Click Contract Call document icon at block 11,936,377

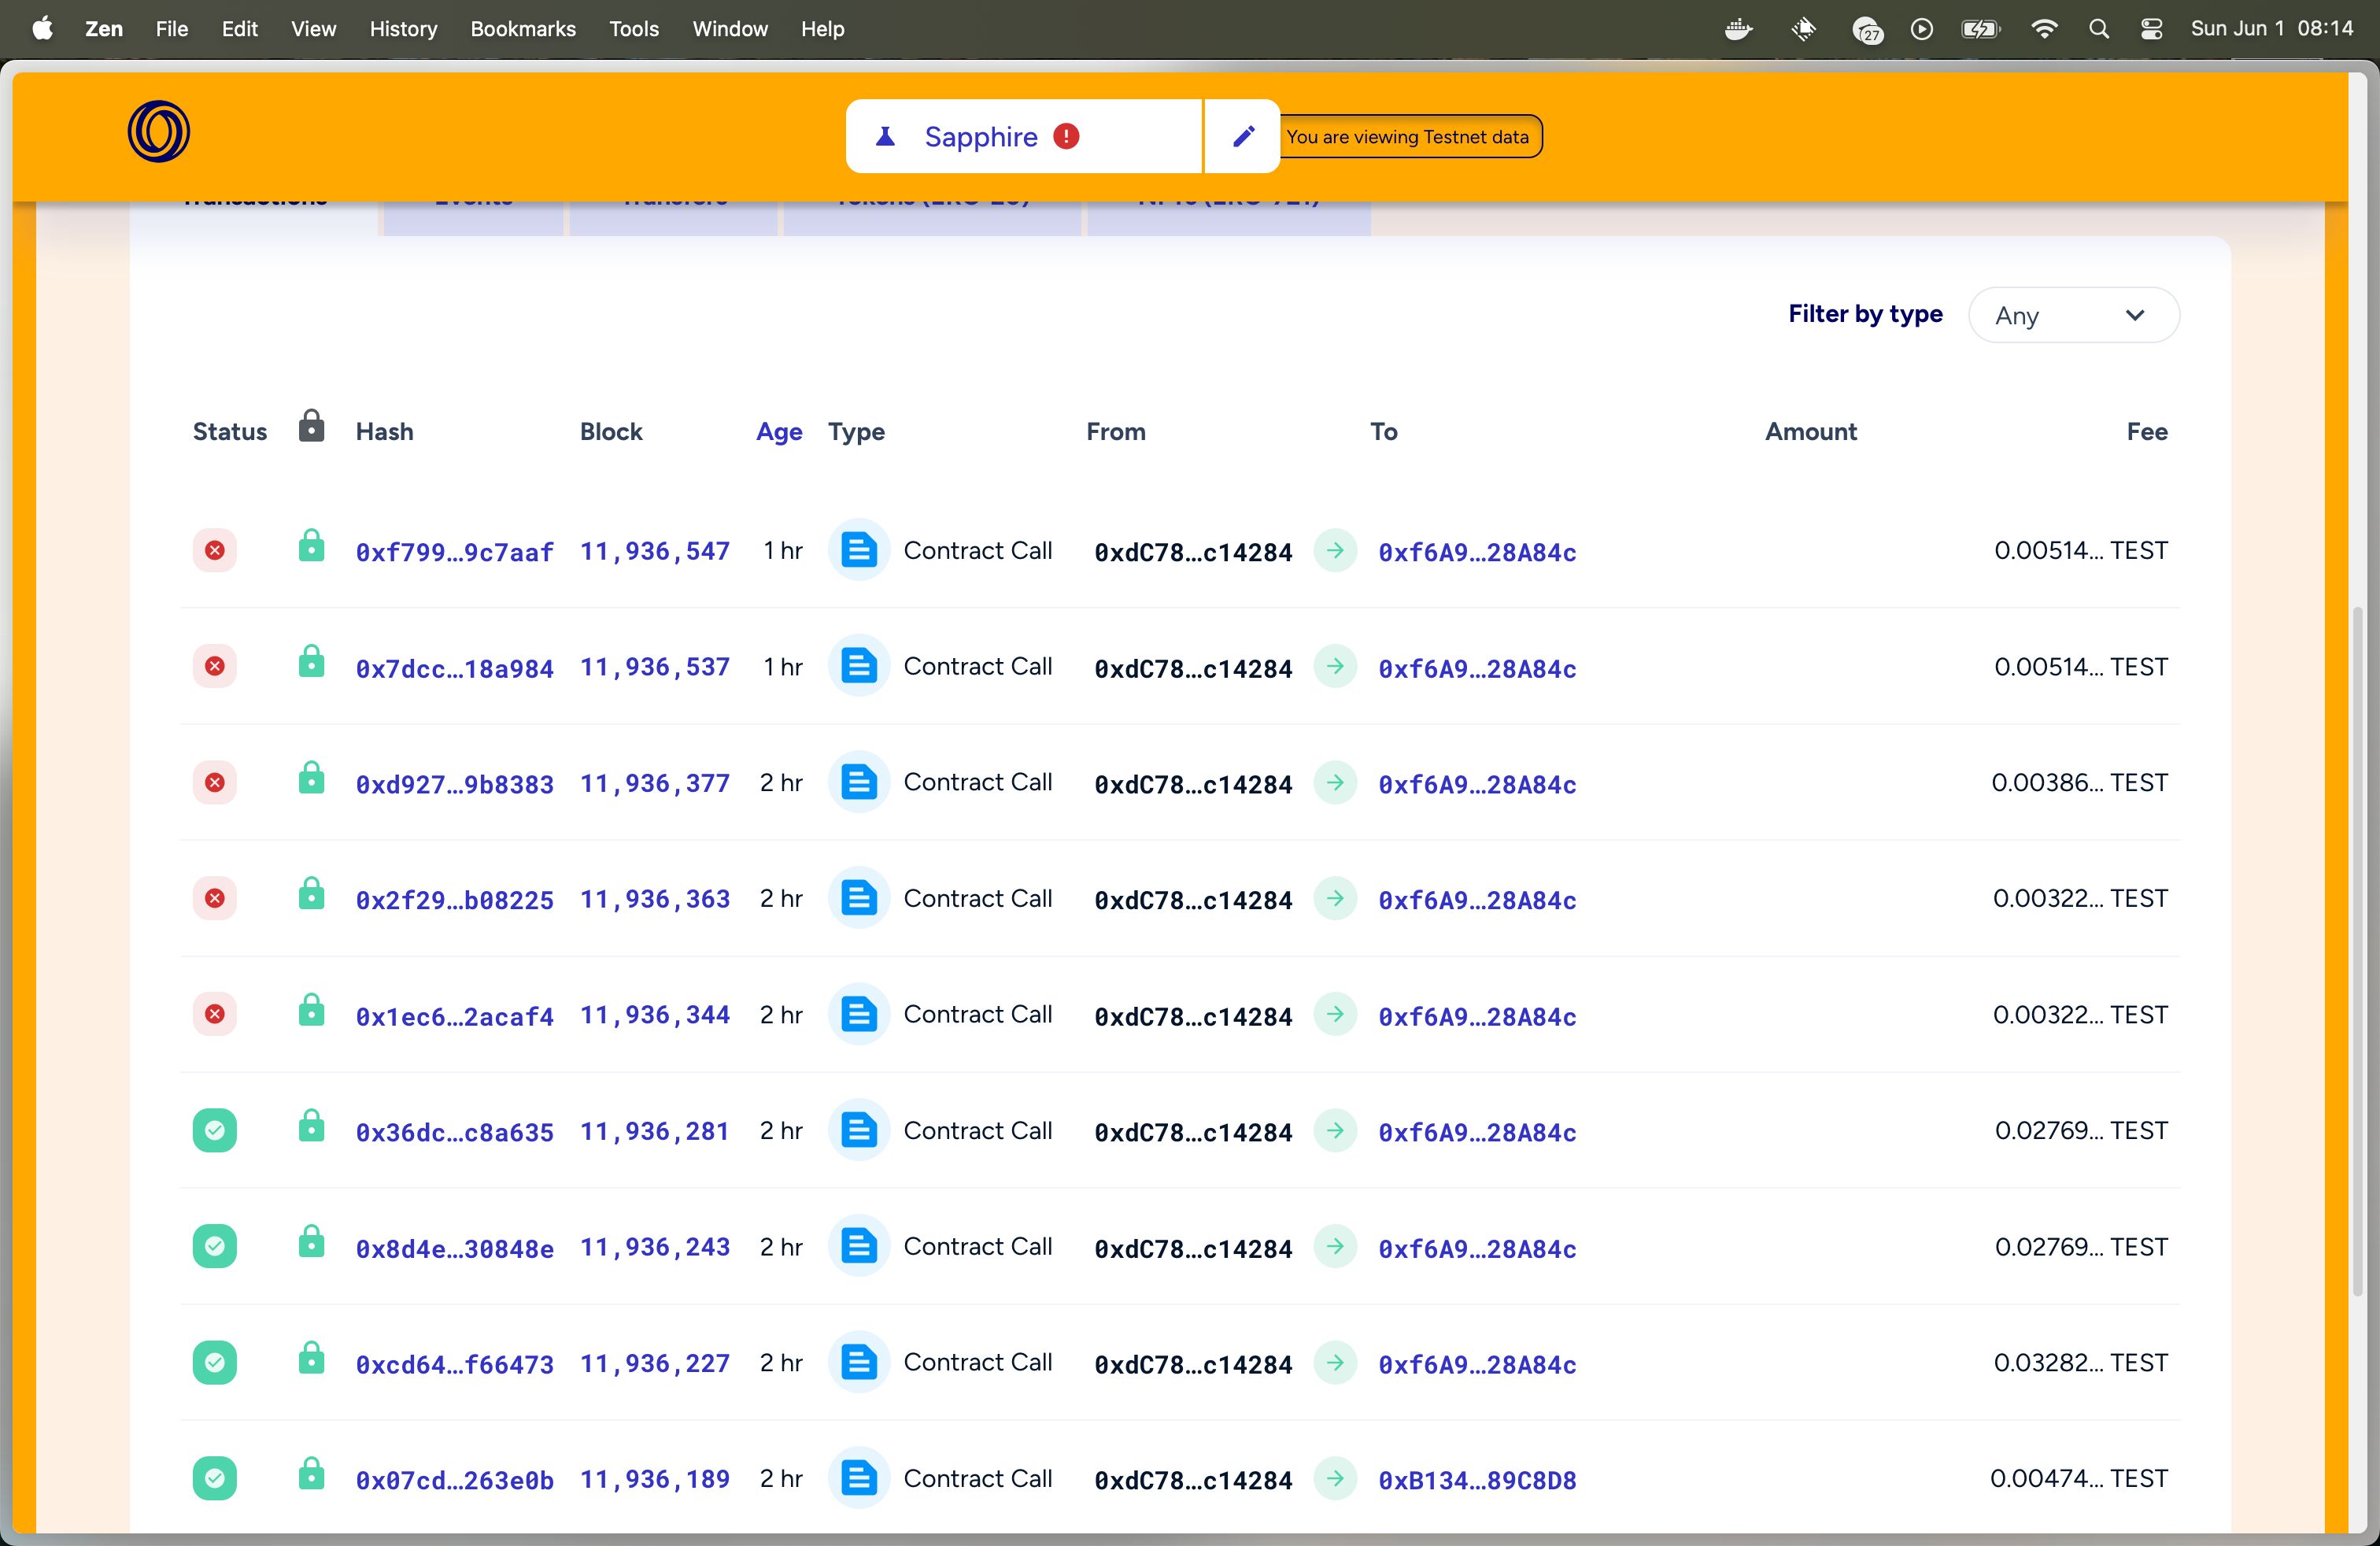[x=858, y=782]
